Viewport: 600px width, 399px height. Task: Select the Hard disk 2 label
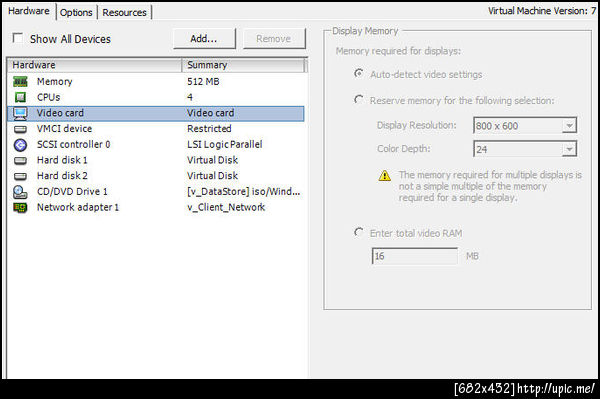click(62, 176)
